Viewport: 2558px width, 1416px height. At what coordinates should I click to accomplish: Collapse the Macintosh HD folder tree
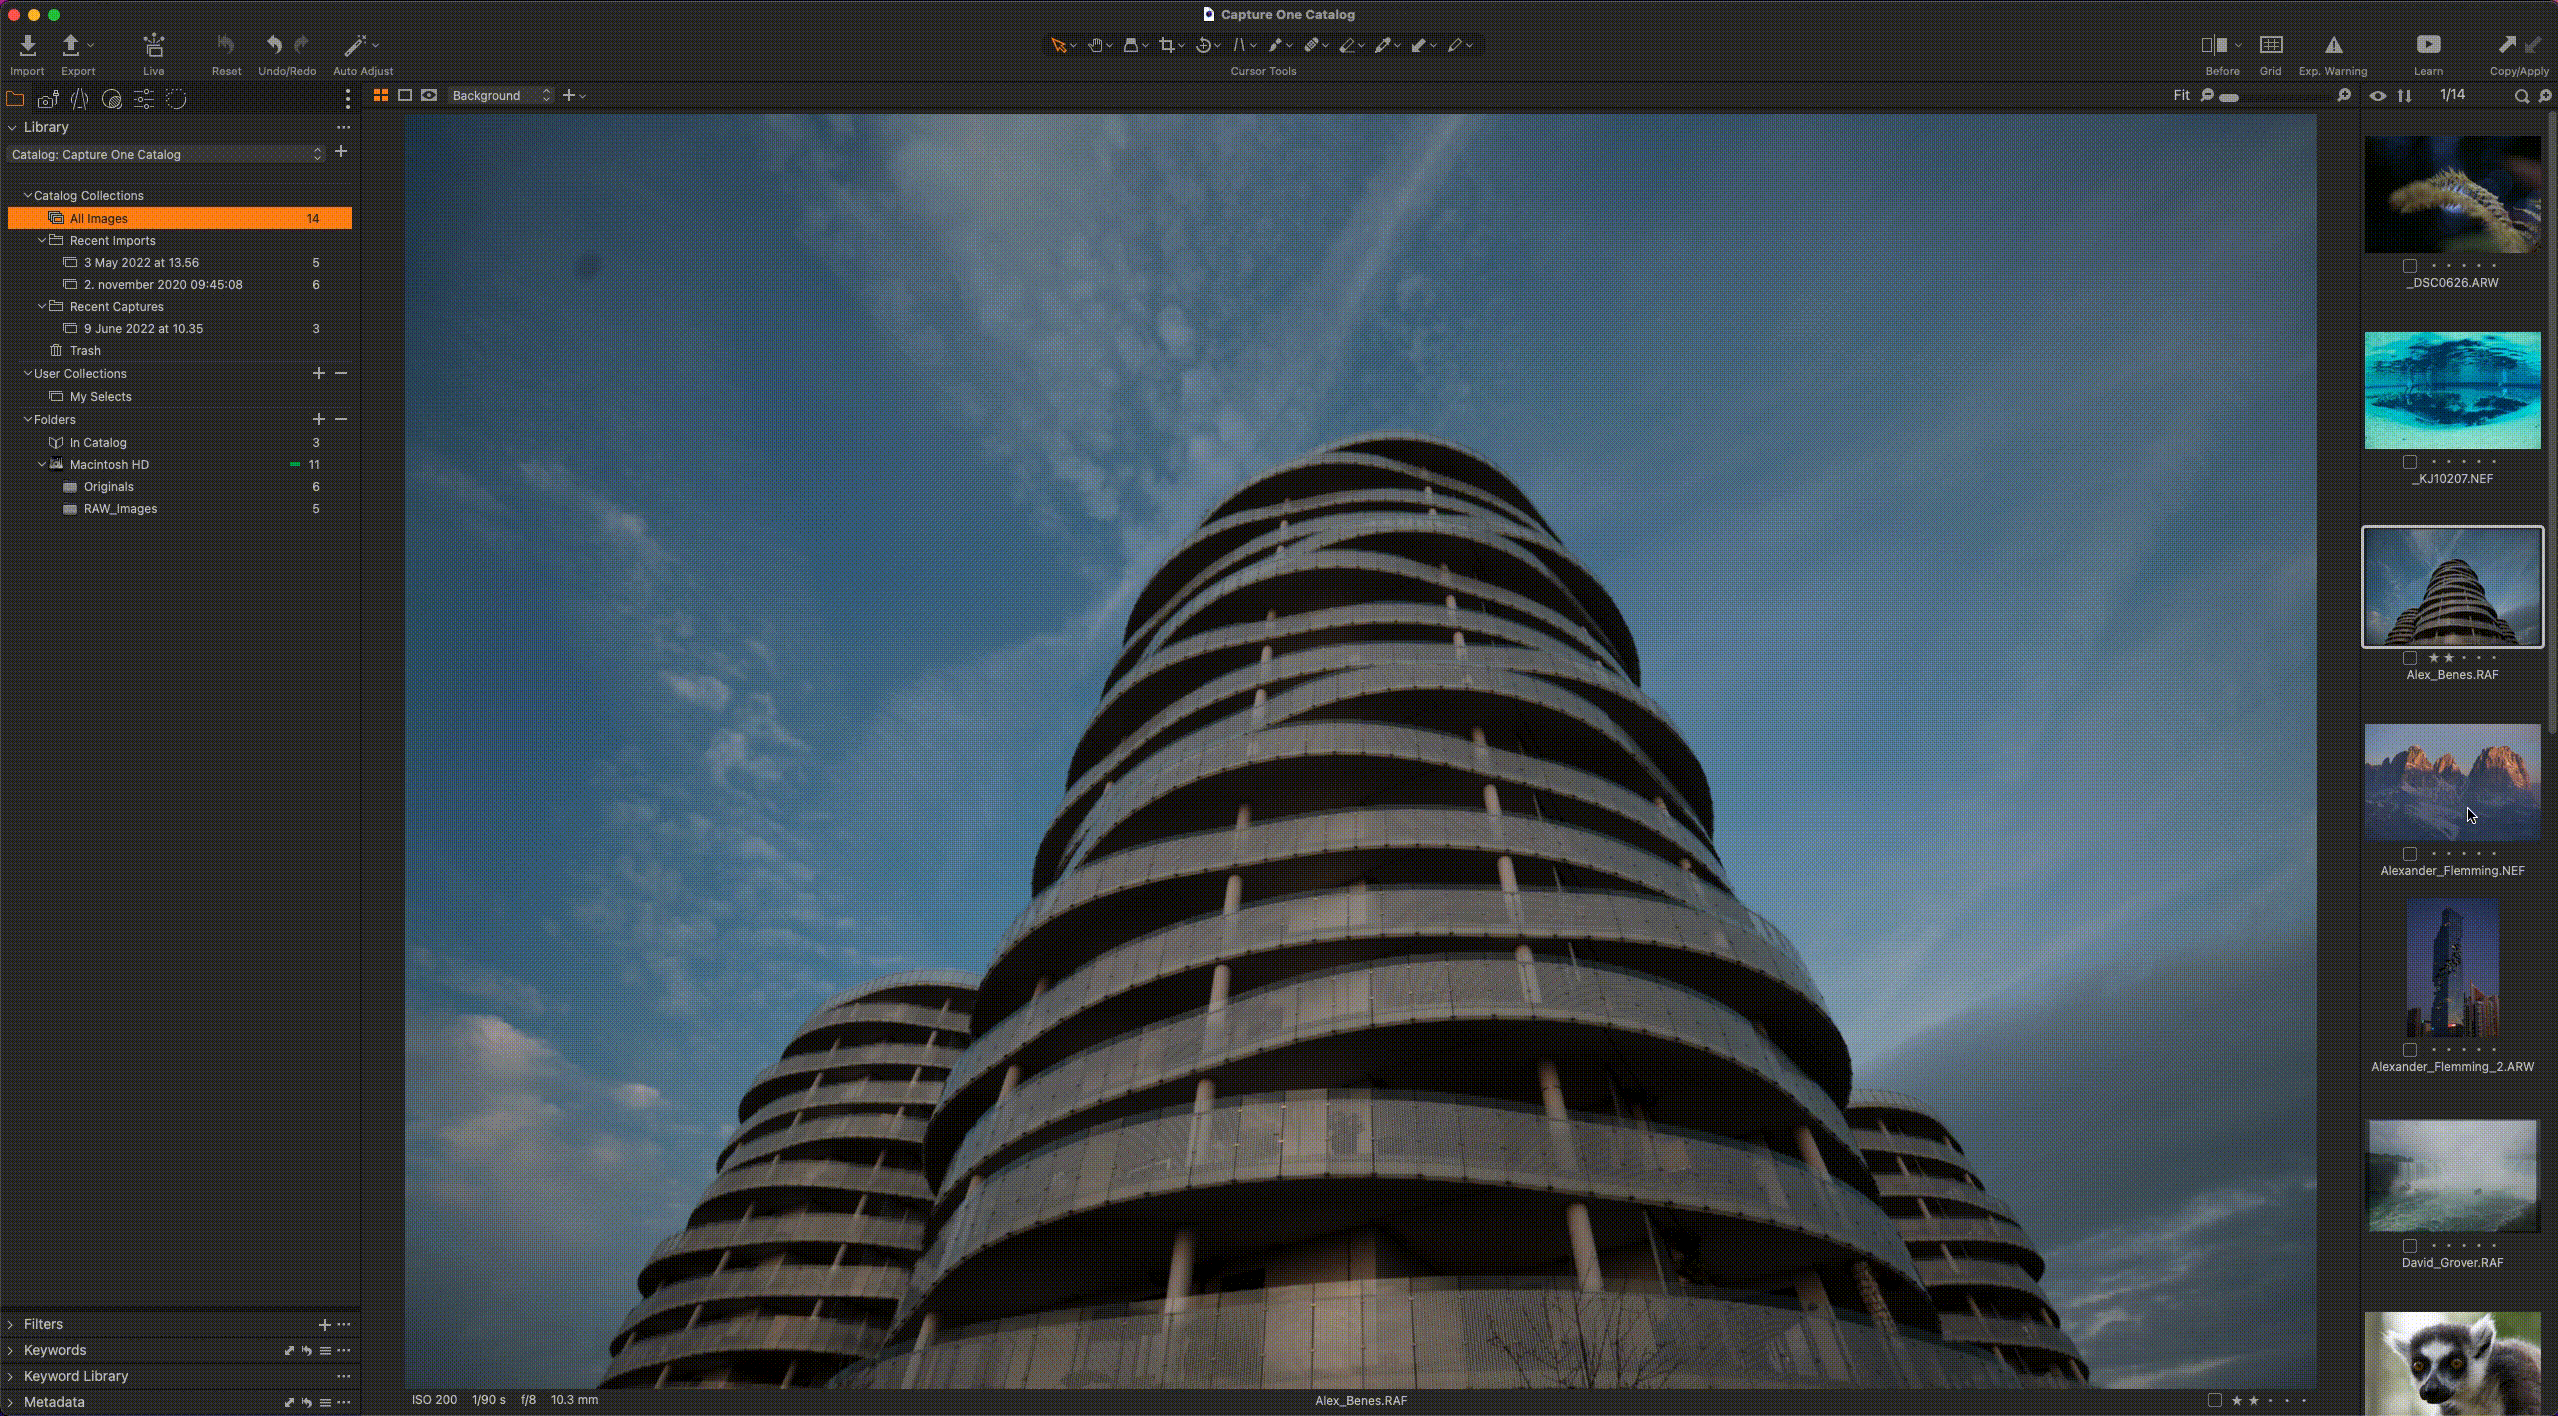(x=42, y=464)
